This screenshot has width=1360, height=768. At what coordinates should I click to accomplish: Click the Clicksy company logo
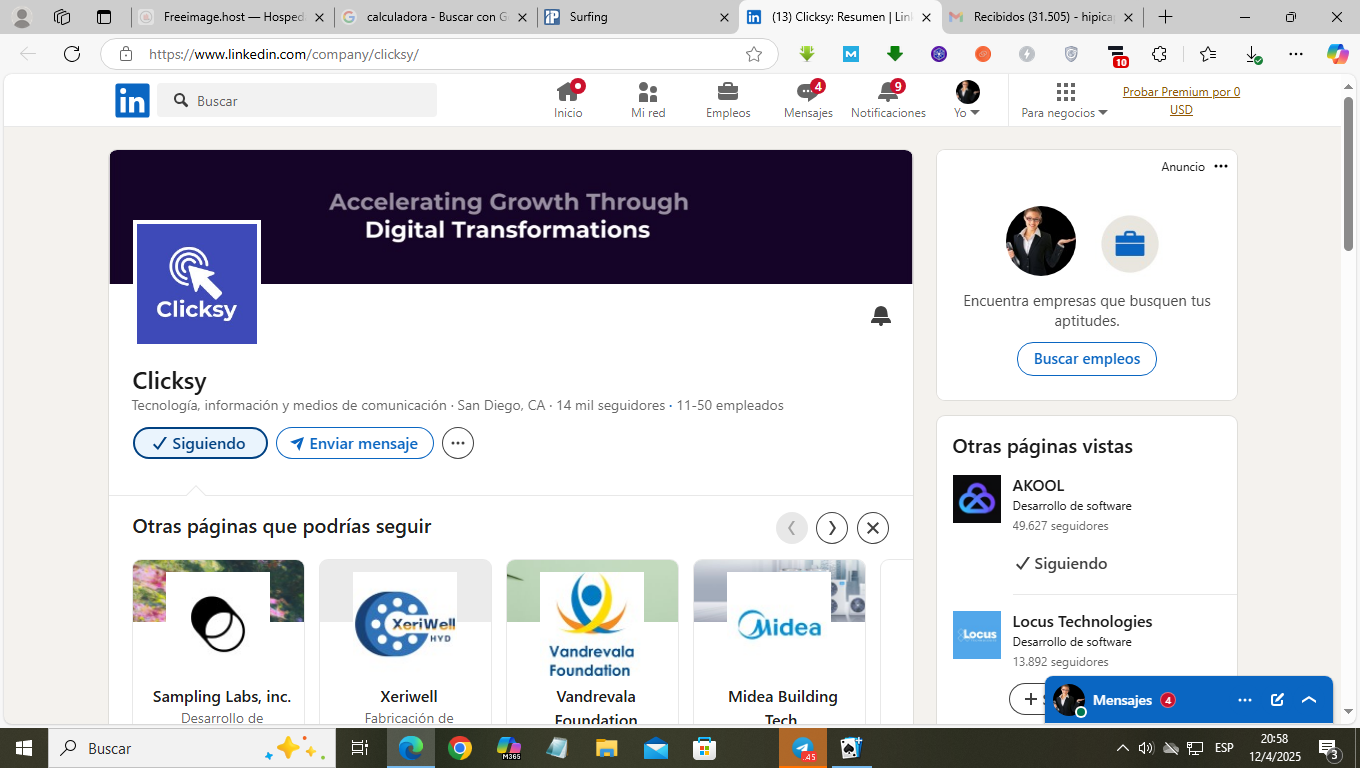(197, 284)
